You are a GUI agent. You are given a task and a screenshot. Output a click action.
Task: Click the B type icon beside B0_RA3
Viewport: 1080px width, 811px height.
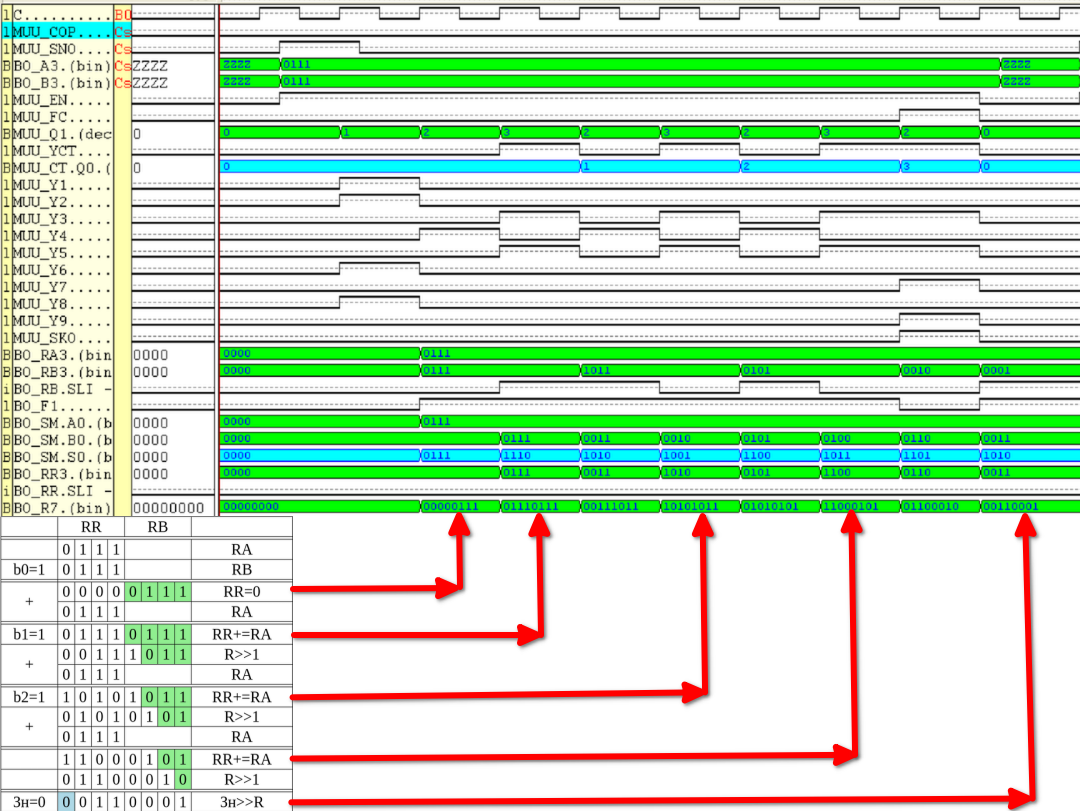pyautogui.click(x=8, y=355)
